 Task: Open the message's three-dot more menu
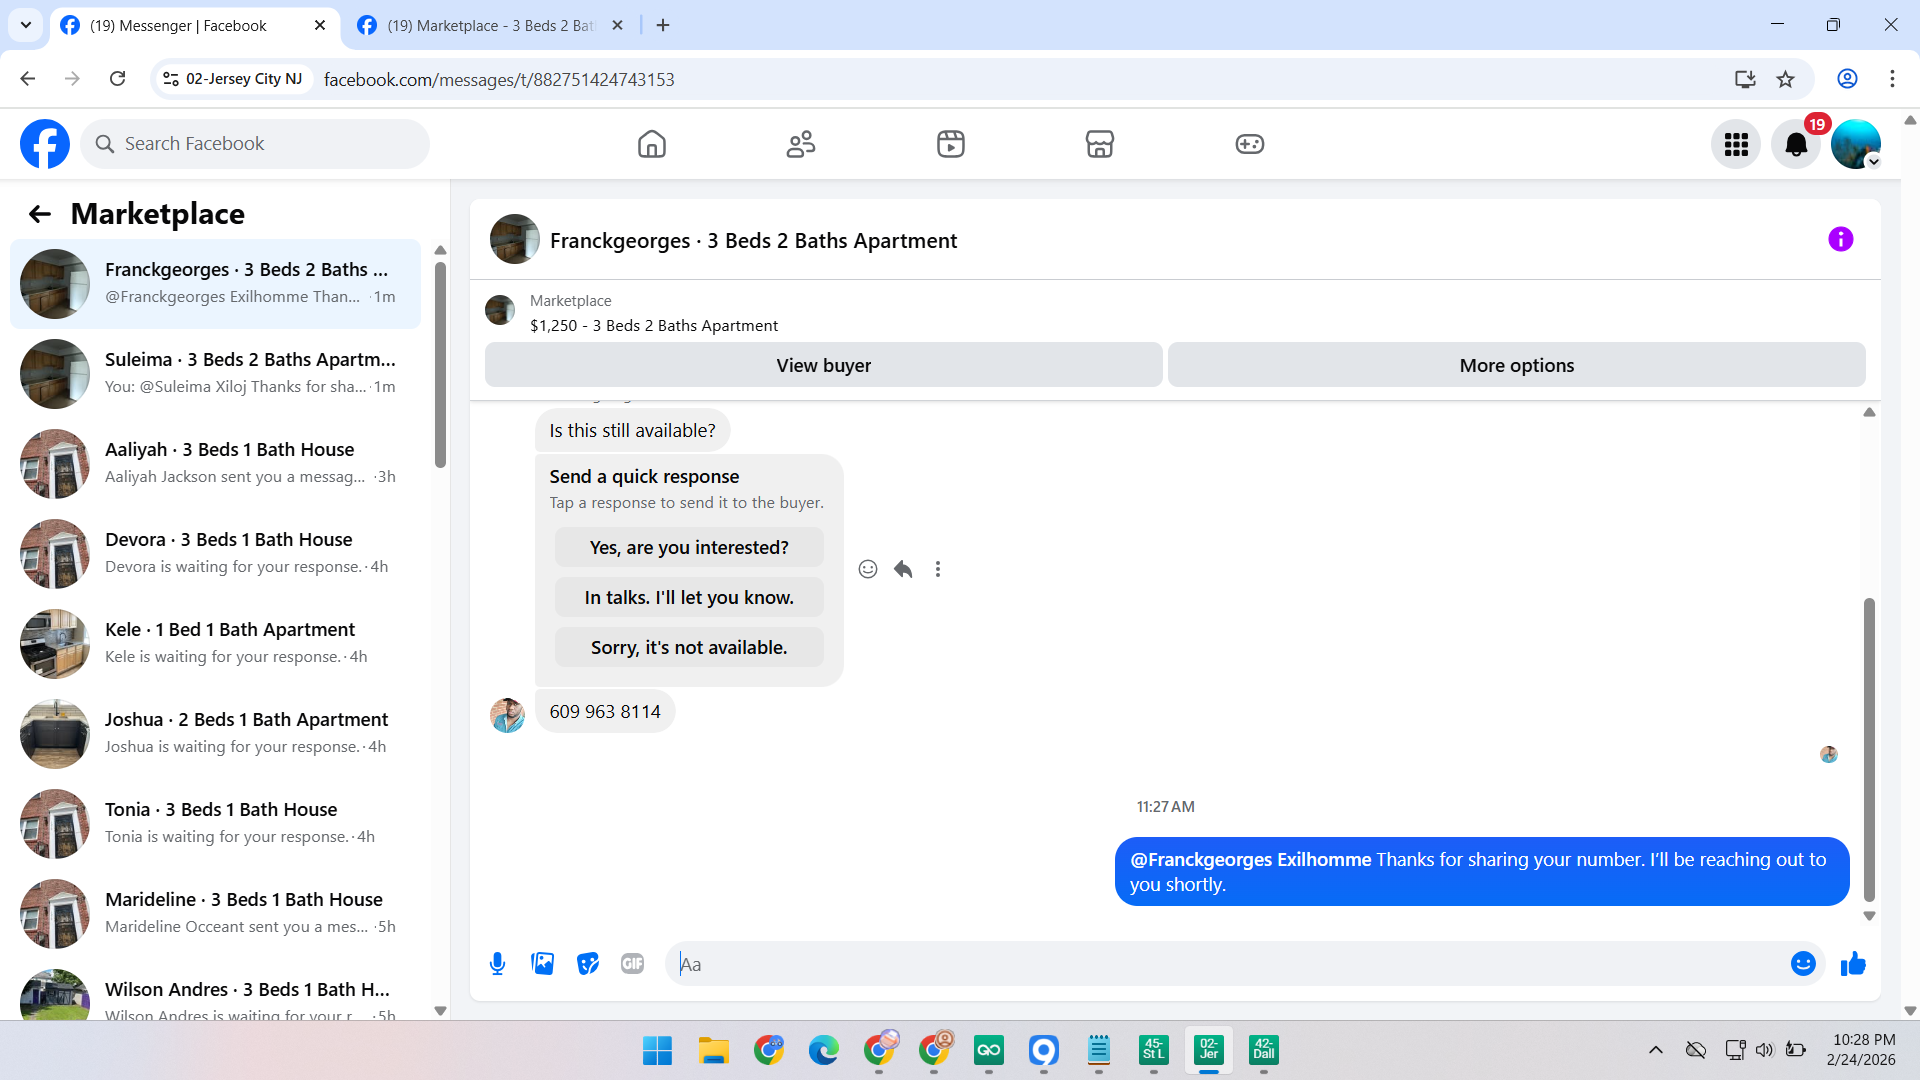(937, 569)
